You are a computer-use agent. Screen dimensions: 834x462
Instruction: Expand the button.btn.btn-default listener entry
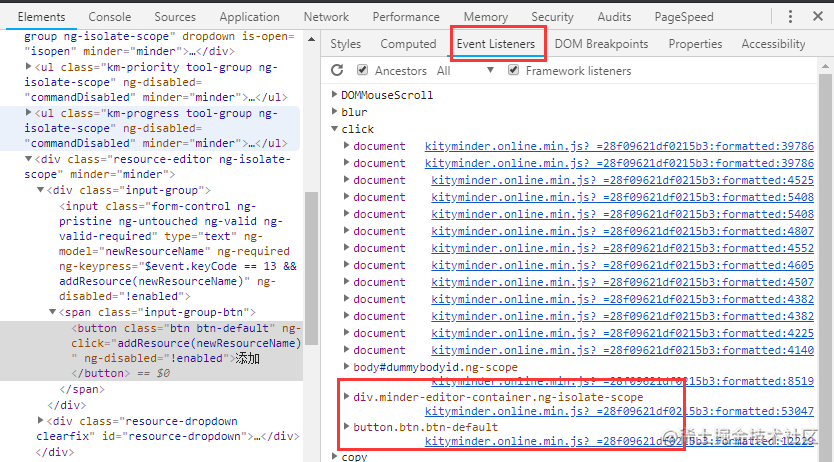[346, 426]
